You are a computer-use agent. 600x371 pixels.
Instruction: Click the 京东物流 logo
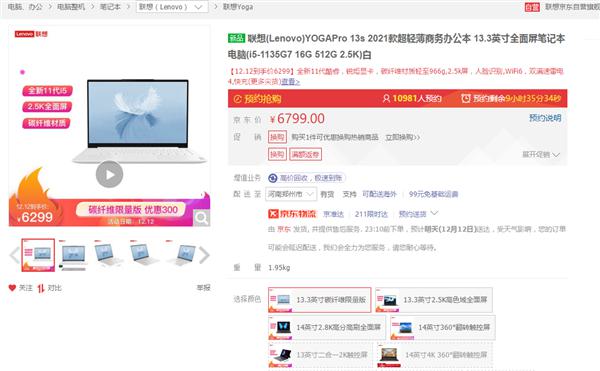(292, 214)
